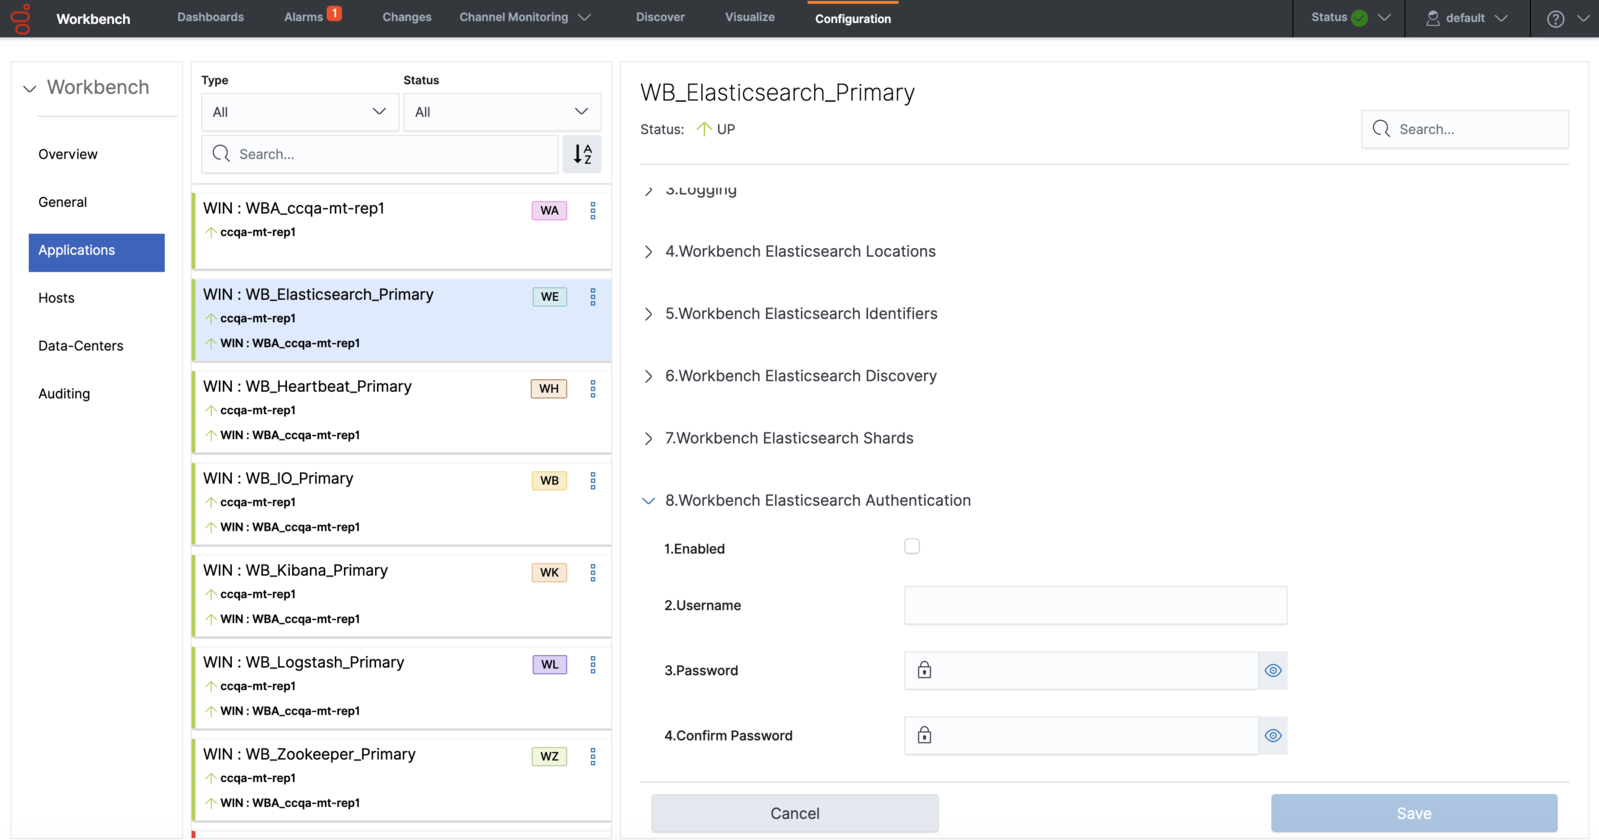Go to the Dashboards tab

(210, 18)
